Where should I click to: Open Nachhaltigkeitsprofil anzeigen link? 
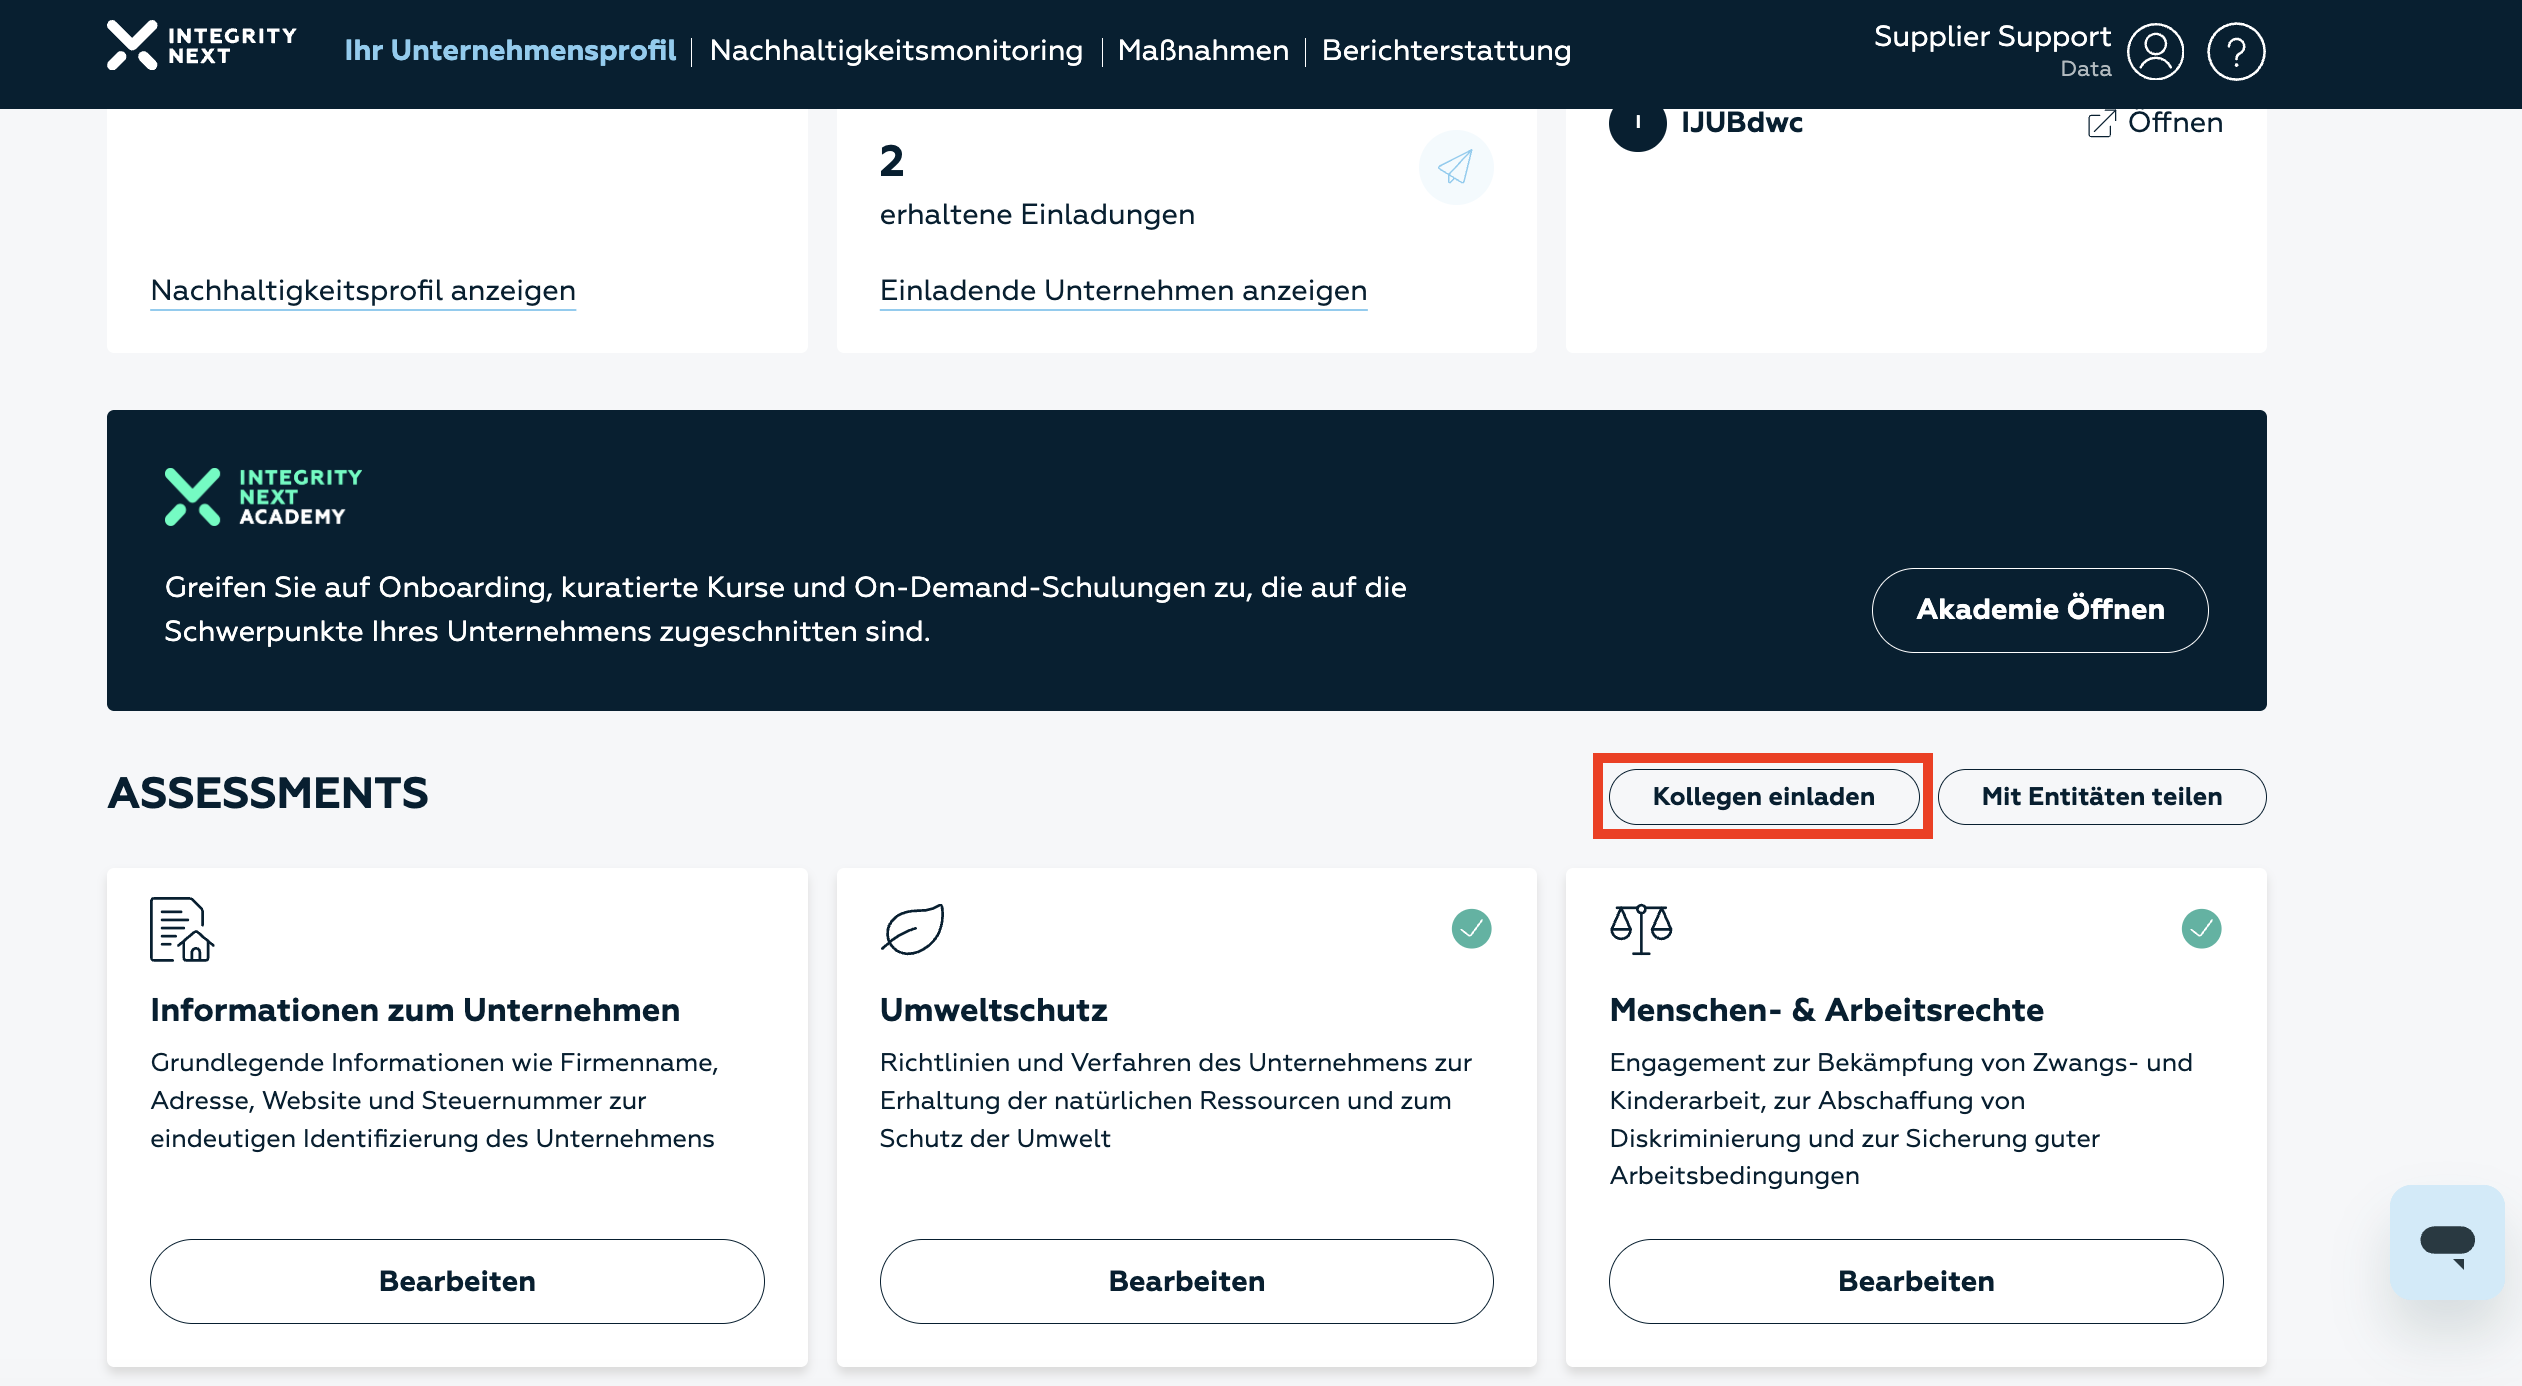(x=363, y=290)
